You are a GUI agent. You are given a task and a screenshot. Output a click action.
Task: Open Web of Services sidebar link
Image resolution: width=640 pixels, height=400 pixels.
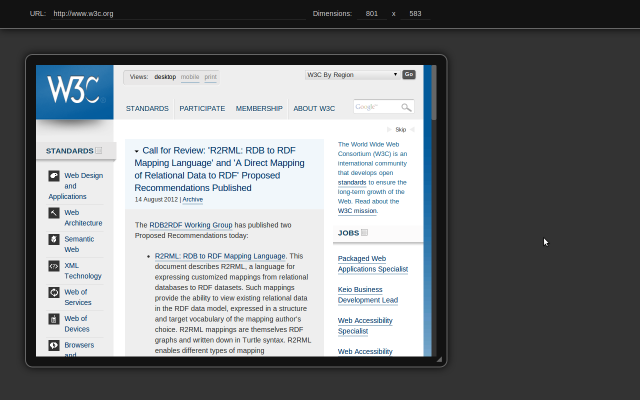coord(78,298)
